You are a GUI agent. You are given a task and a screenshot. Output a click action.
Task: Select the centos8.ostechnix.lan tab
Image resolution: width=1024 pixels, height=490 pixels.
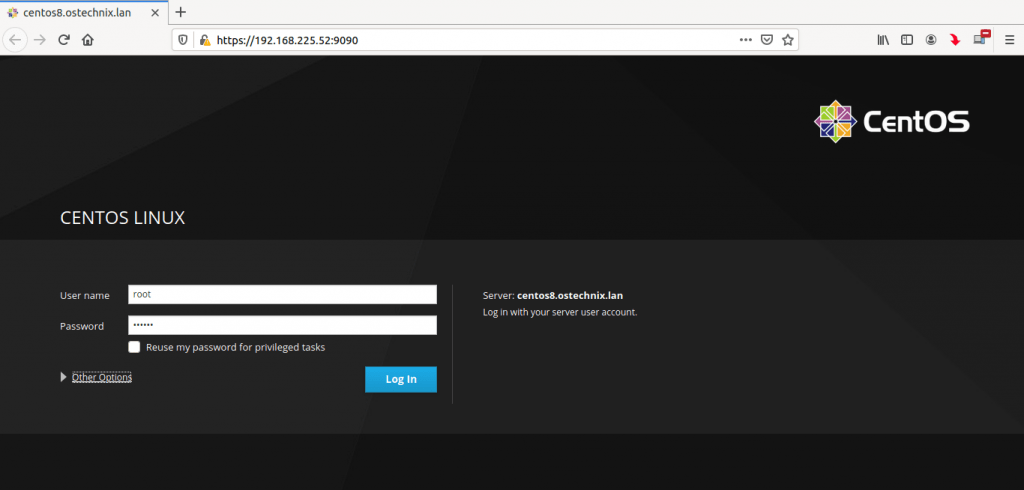(x=76, y=12)
